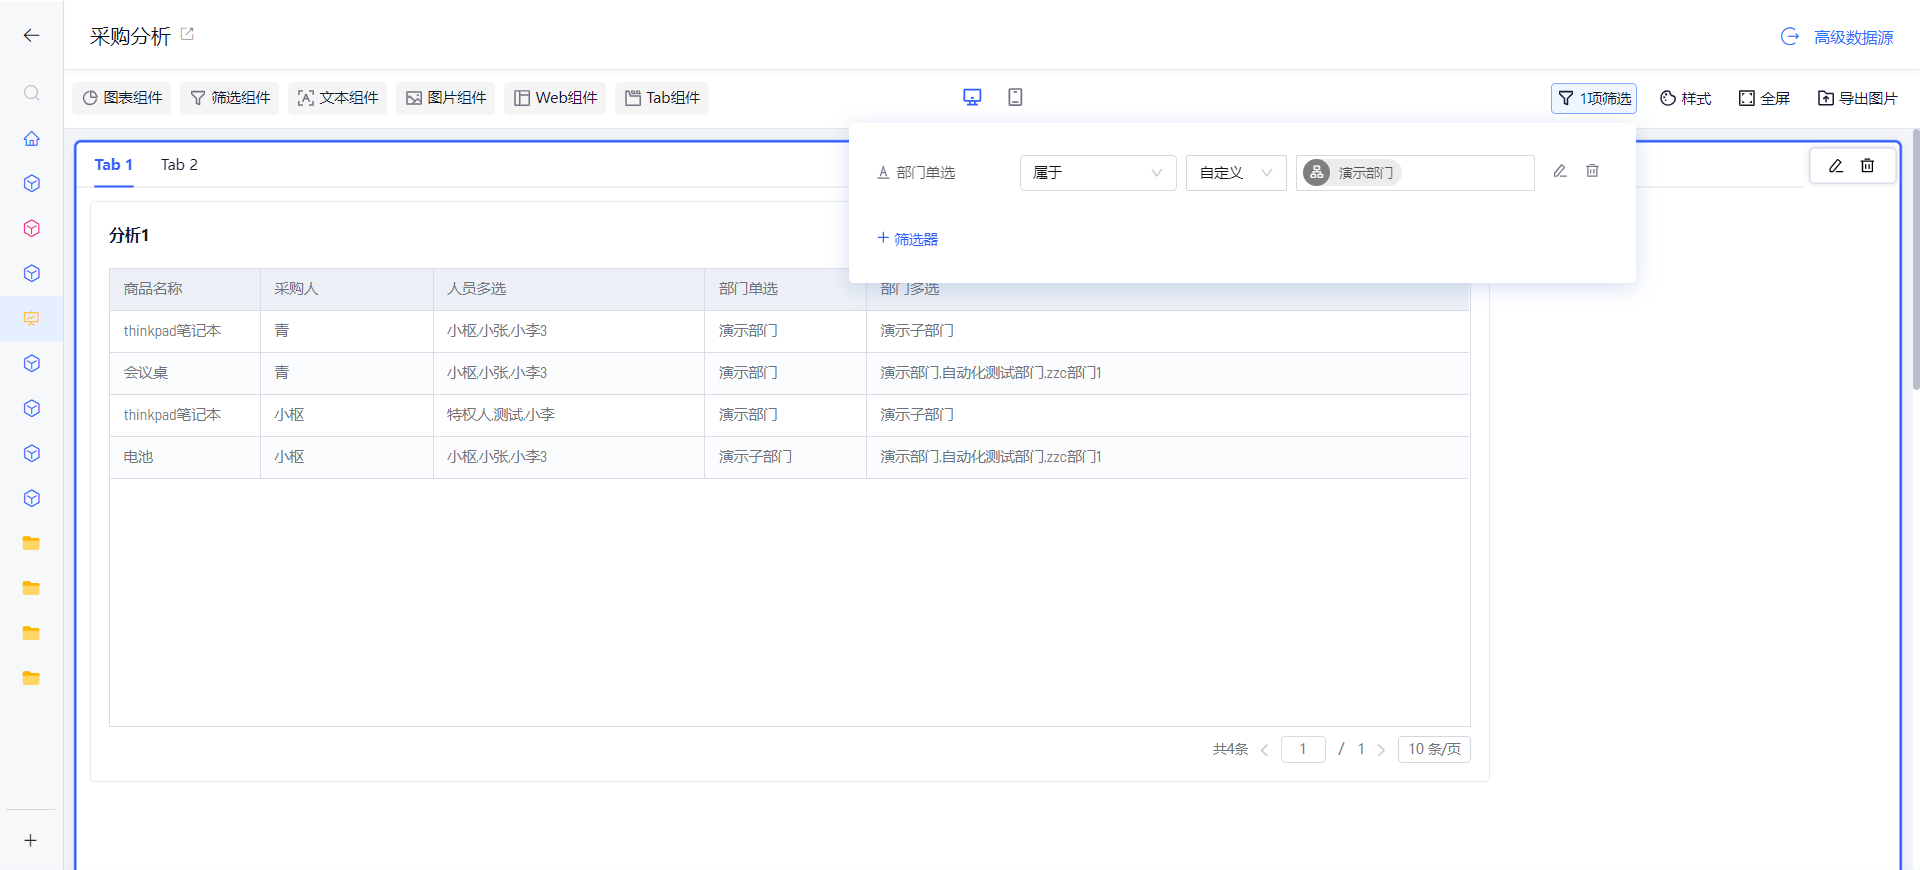
Task: Add a 图表组件
Action: (x=122, y=98)
